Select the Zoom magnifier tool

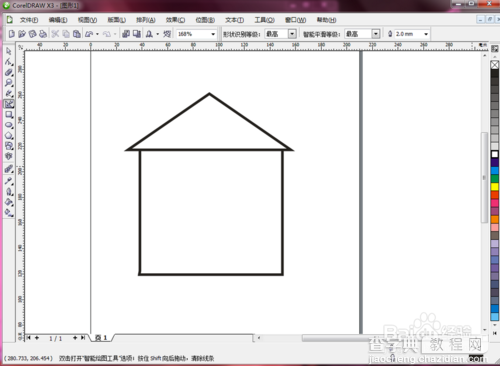pos(9,82)
